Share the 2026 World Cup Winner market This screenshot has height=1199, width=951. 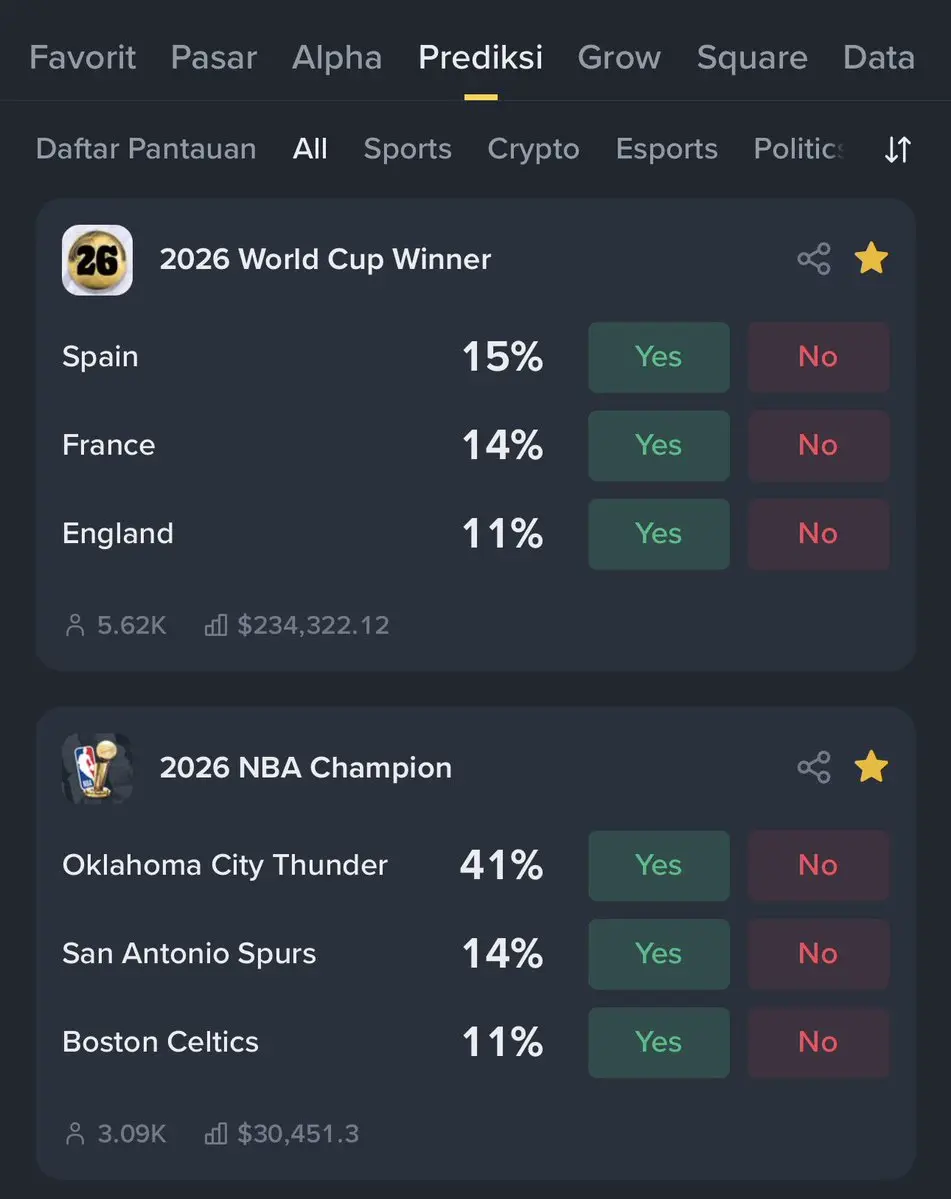[813, 259]
